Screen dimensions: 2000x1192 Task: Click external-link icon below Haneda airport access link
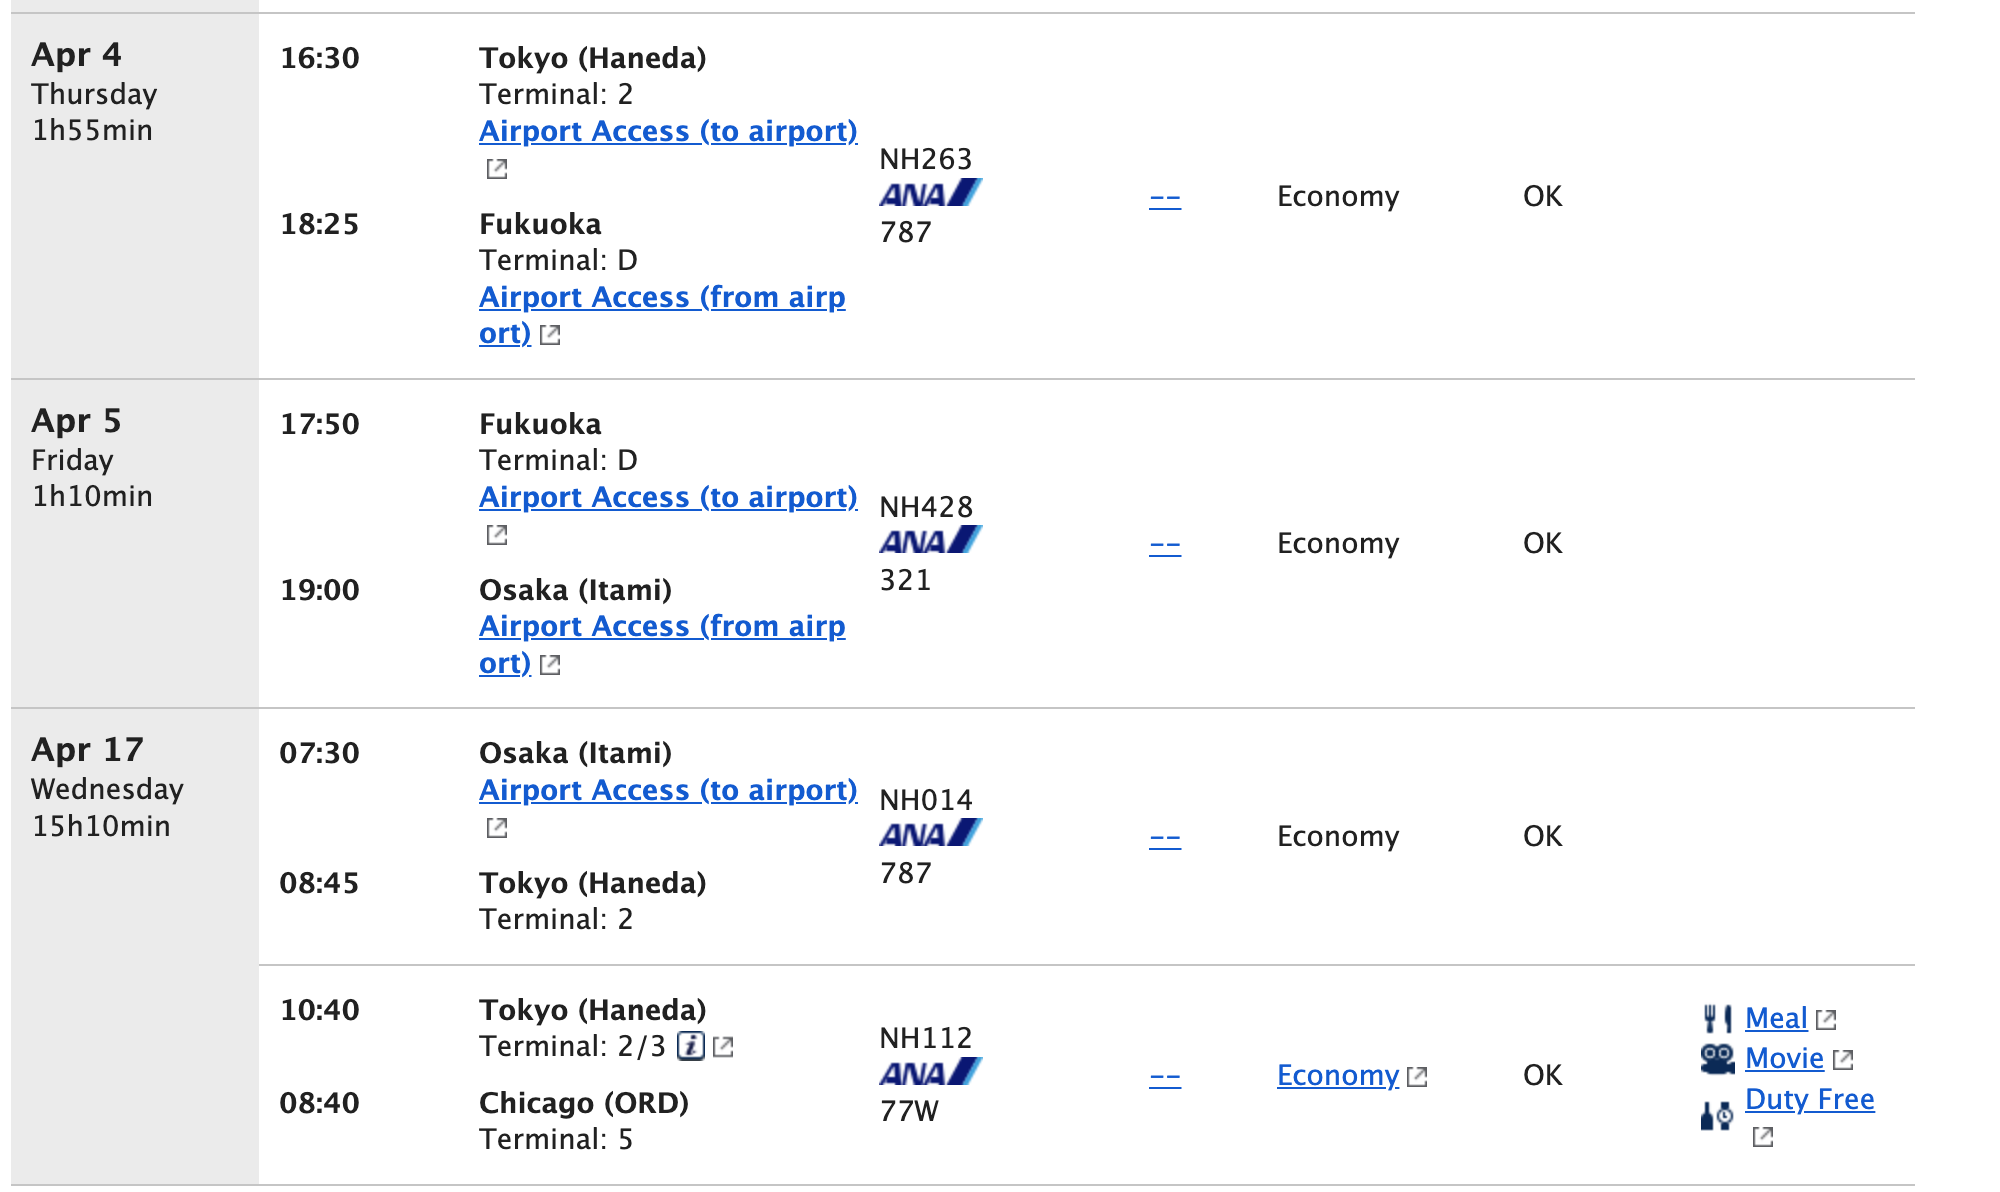pos(497,169)
